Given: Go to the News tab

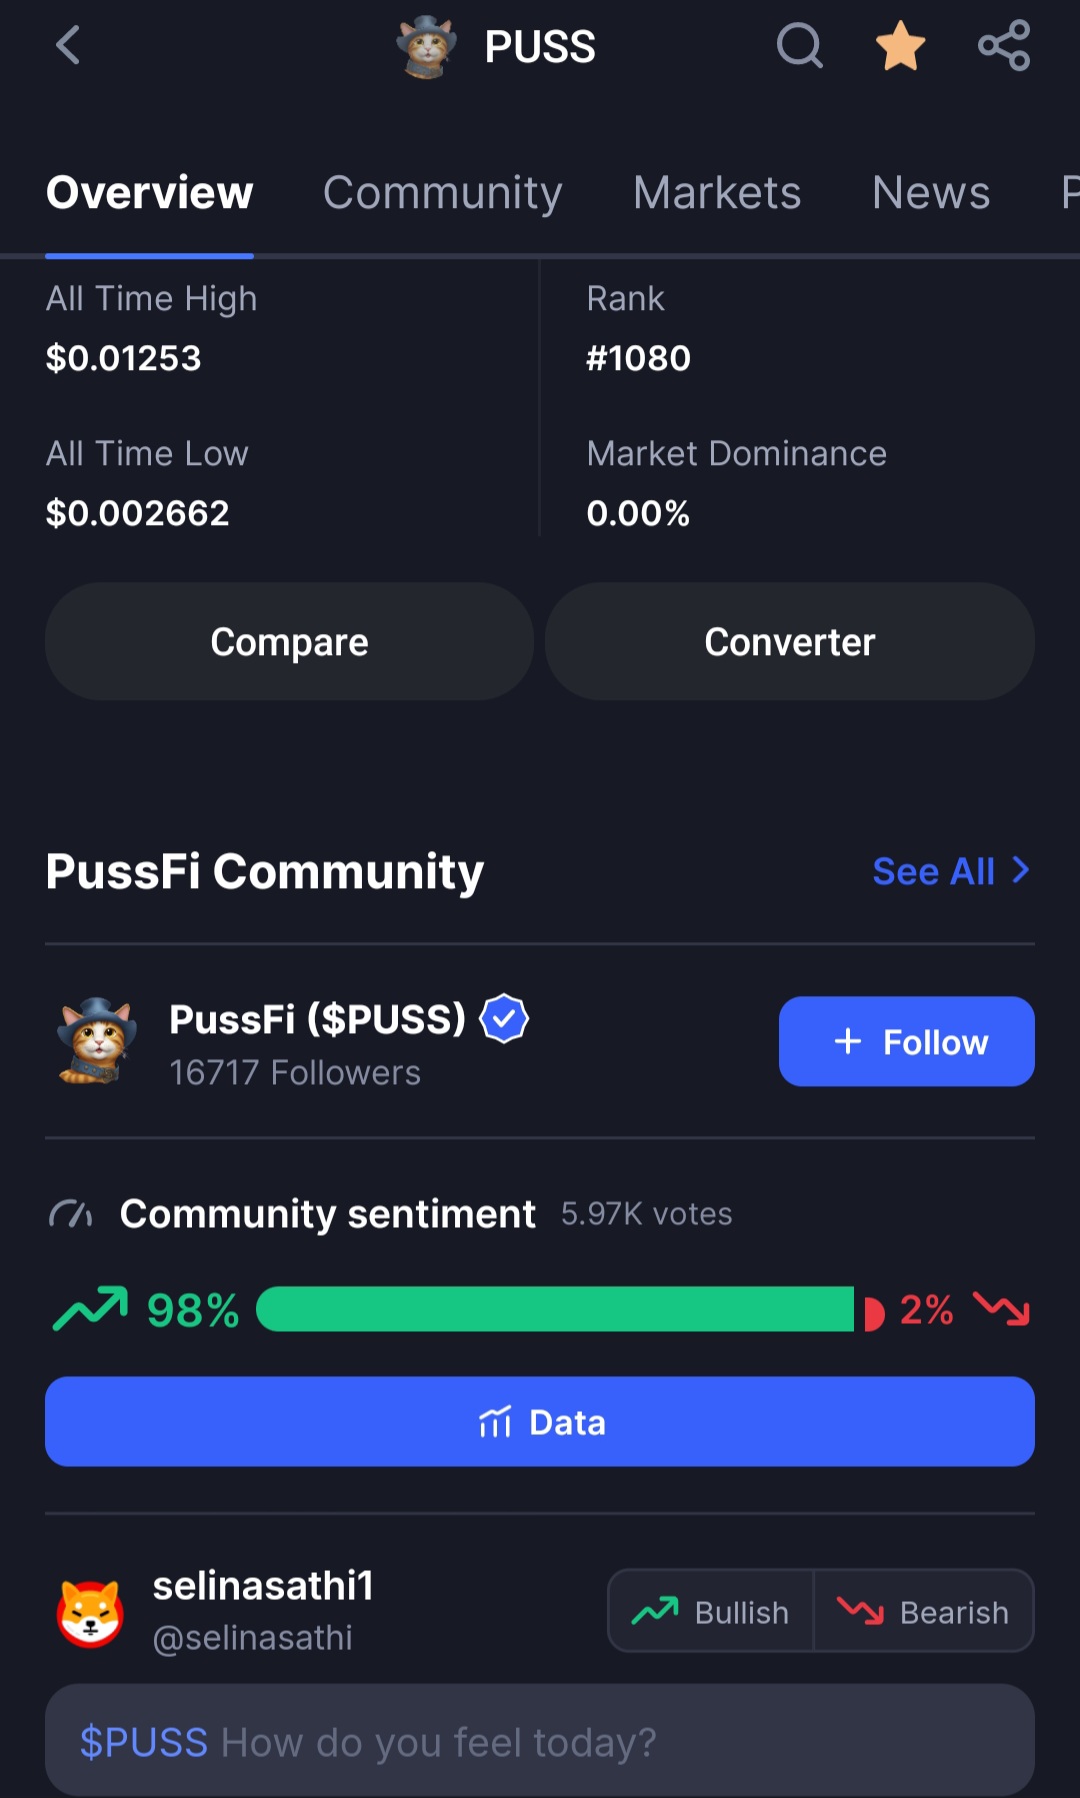Looking at the screenshot, I should 930,192.
